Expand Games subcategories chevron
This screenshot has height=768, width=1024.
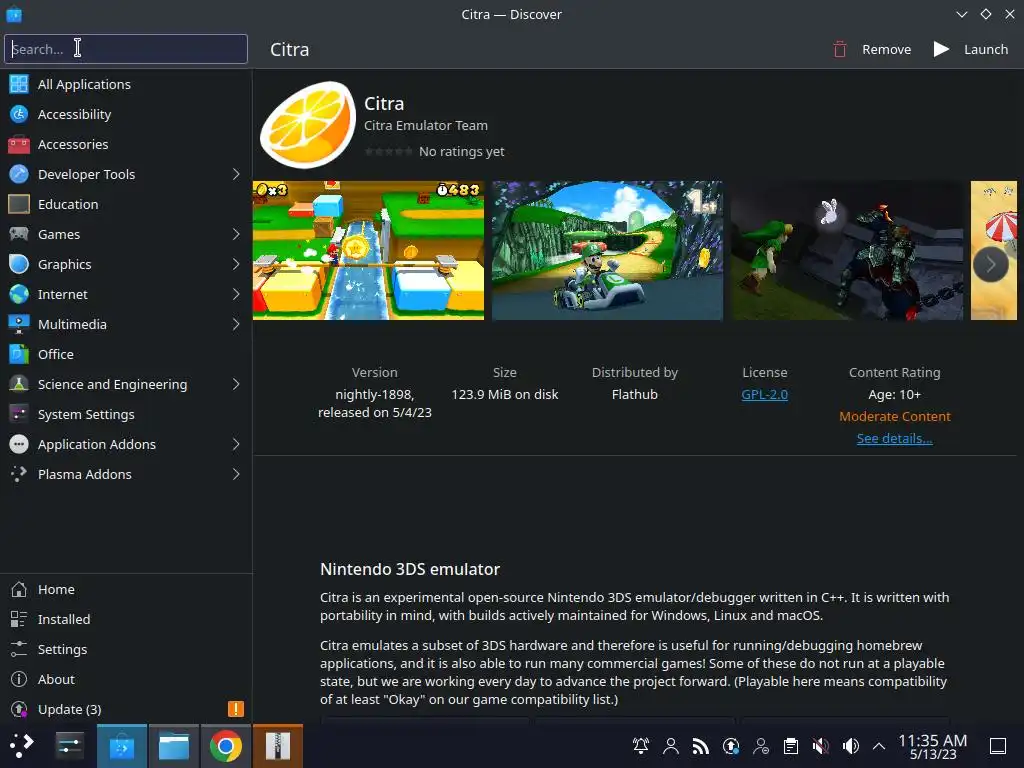click(x=236, y=234)
